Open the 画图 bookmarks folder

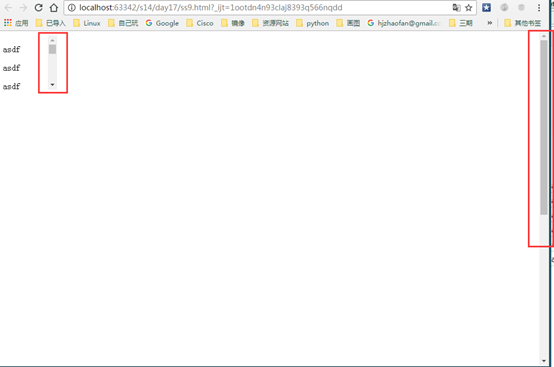click(348, 23)
